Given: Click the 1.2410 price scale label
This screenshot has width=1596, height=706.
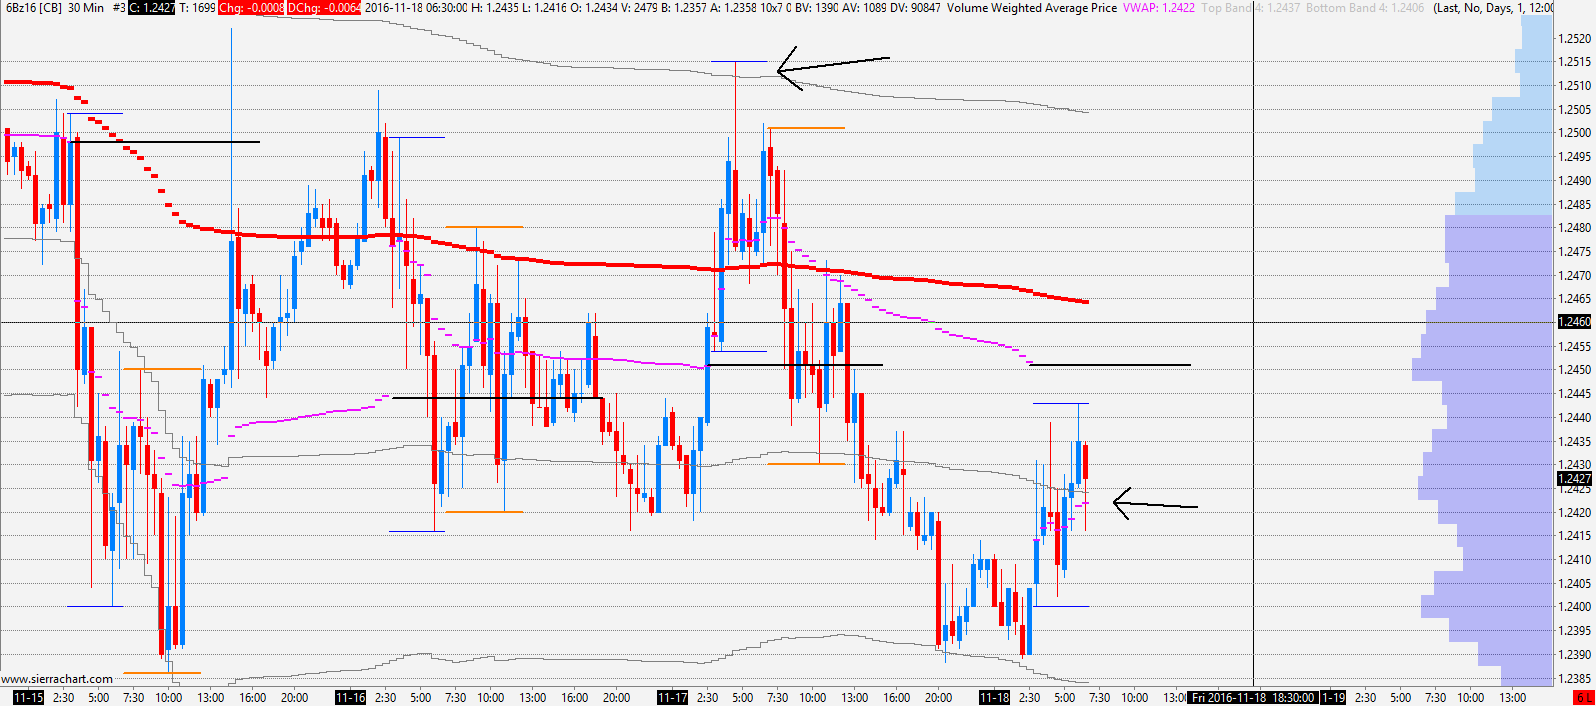Looking at the screenshot, I should pos(1575,560).
